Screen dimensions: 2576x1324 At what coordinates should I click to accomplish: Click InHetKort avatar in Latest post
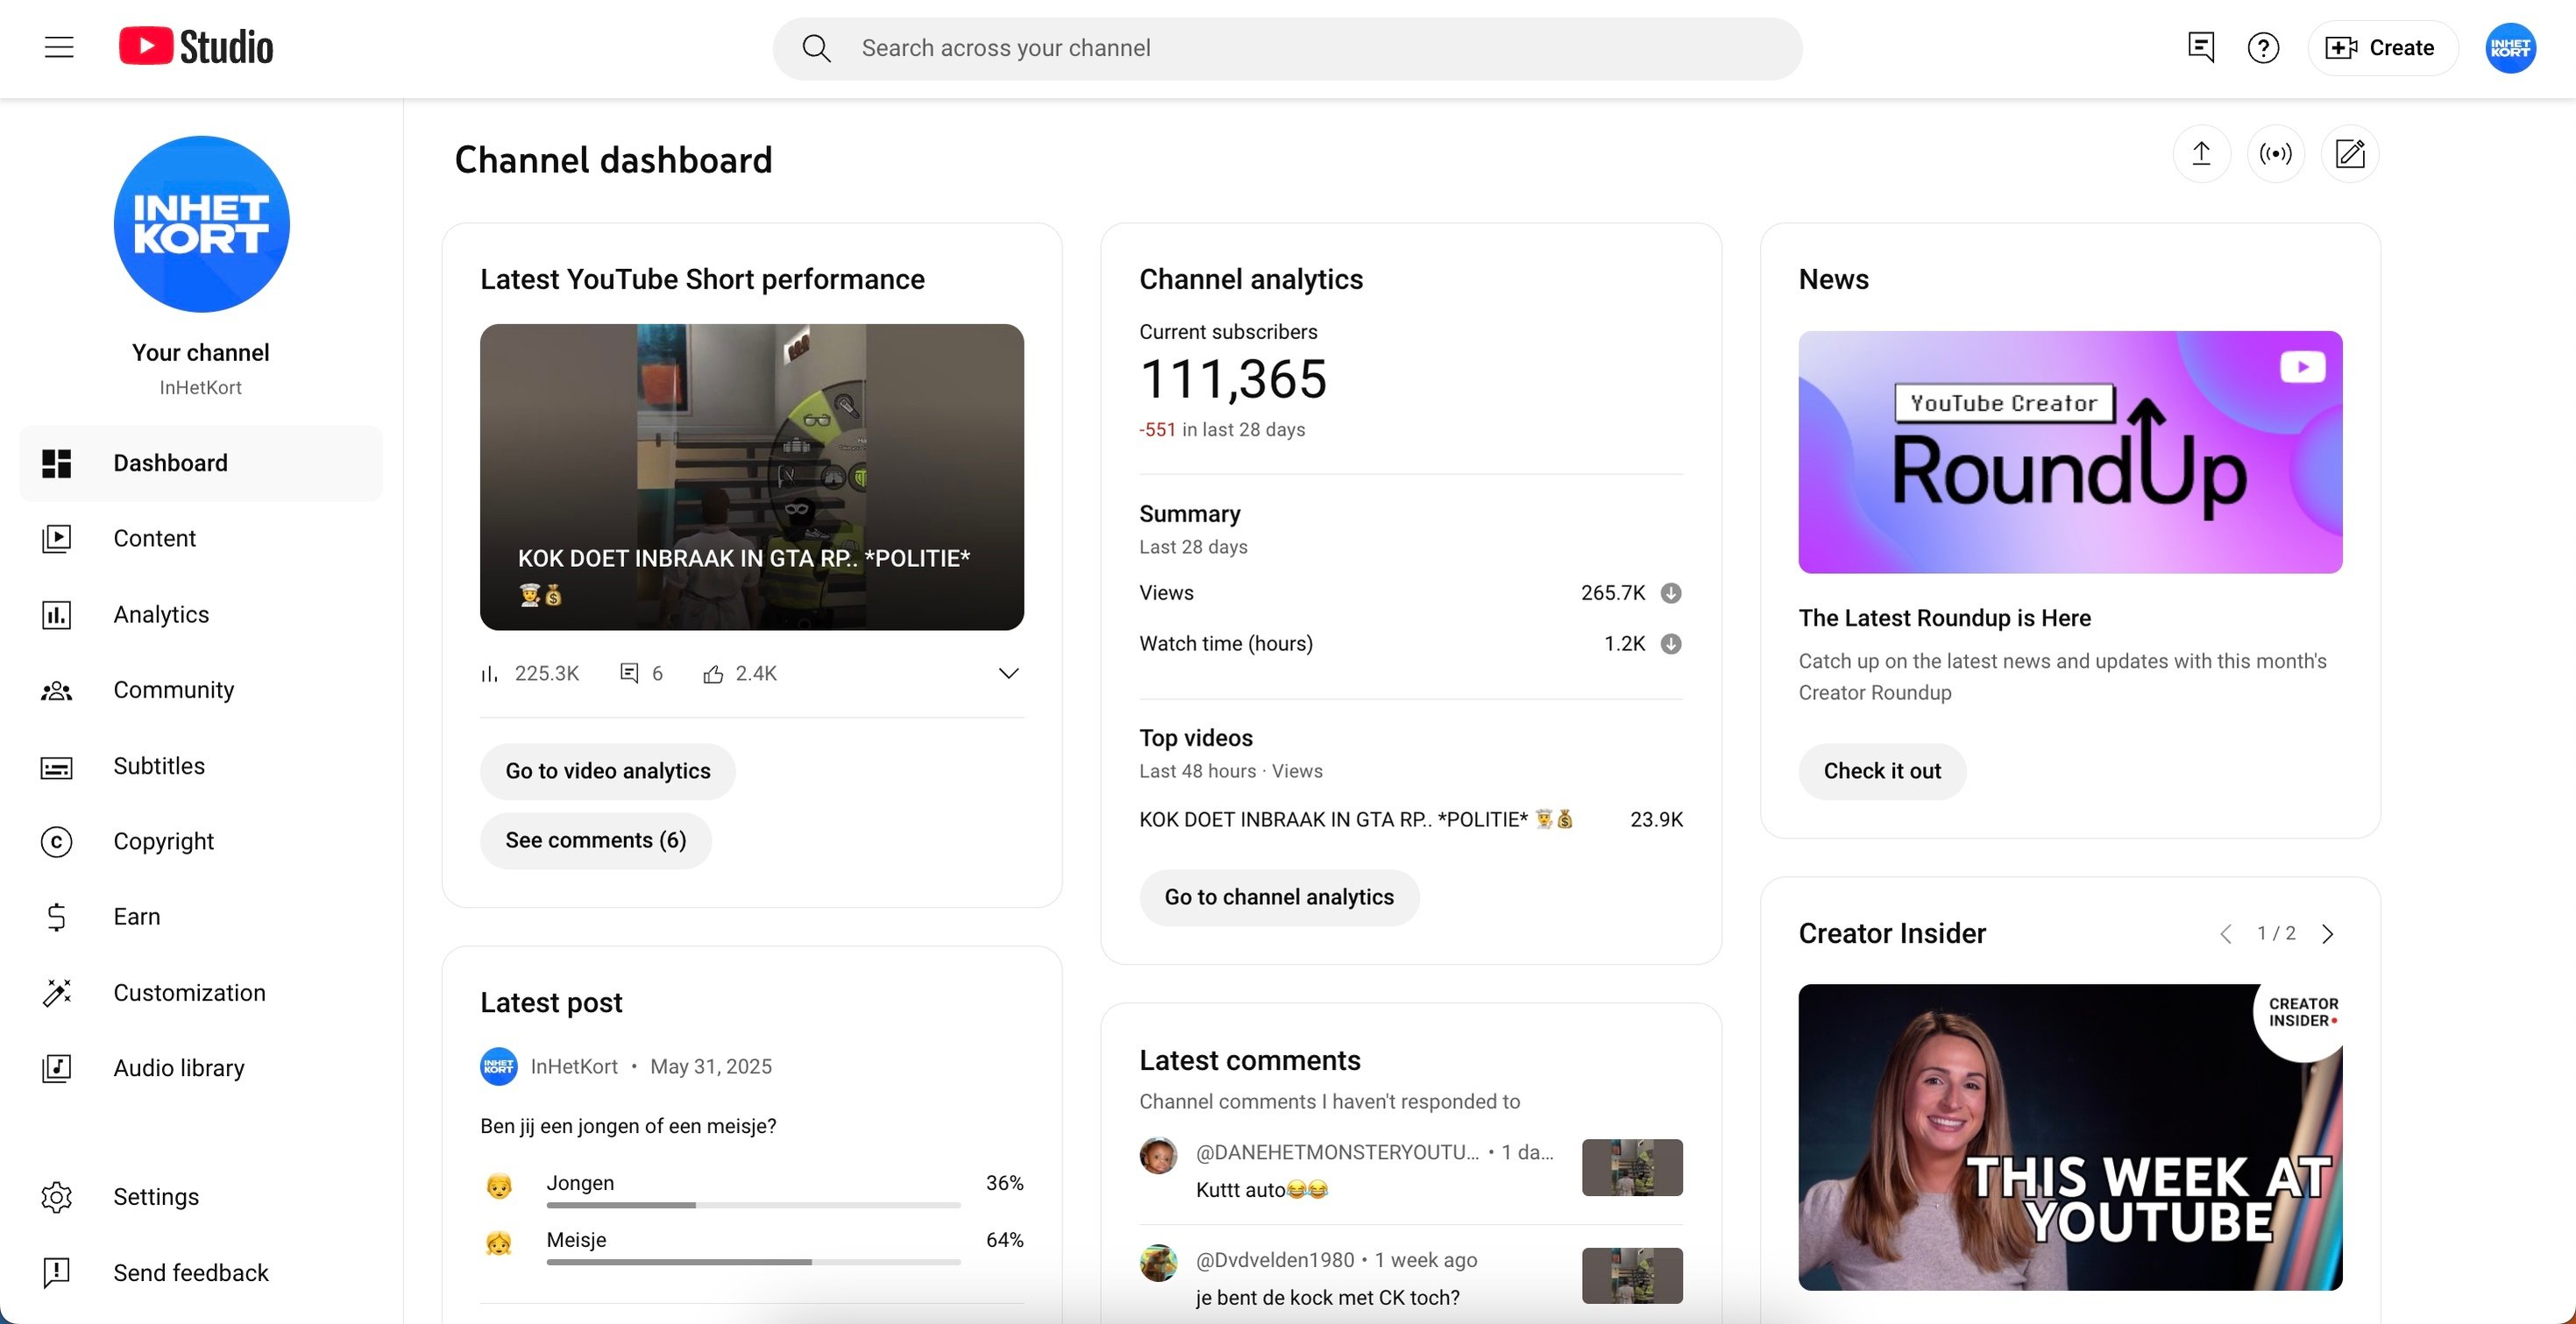498,1066
